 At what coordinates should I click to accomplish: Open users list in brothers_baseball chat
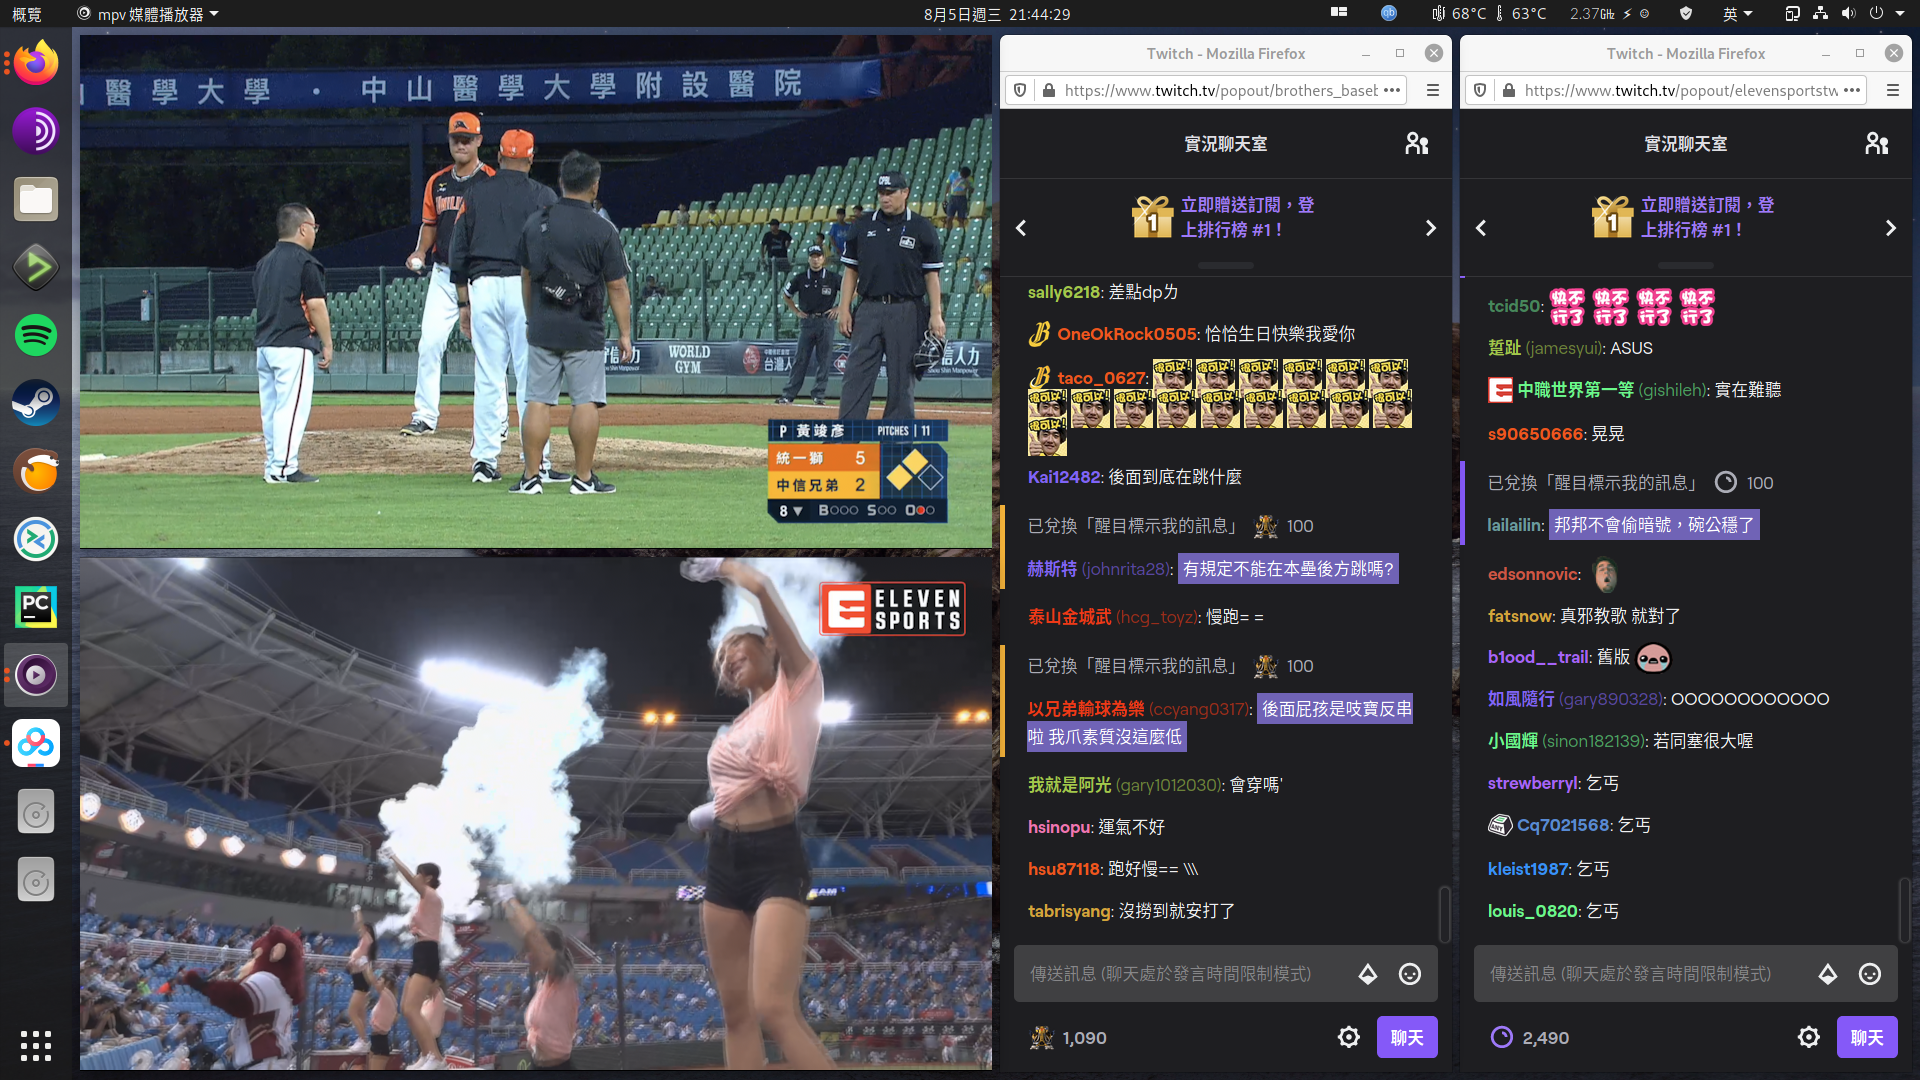1417,144
